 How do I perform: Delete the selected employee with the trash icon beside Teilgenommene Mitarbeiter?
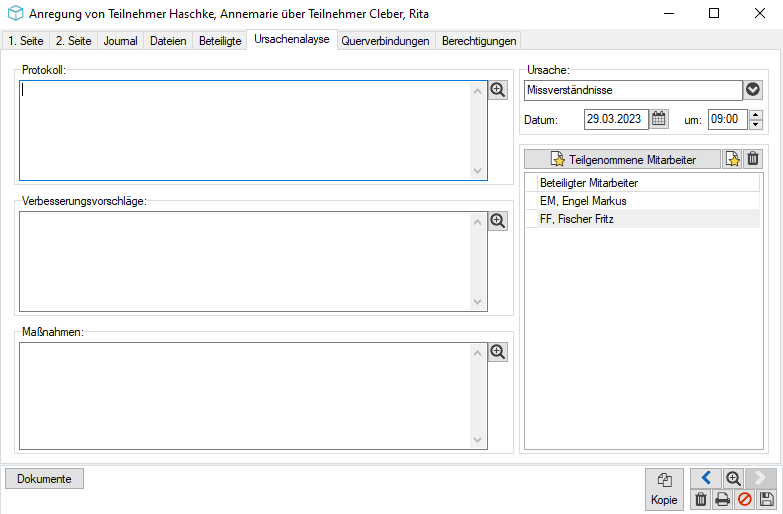click(753, 159)
